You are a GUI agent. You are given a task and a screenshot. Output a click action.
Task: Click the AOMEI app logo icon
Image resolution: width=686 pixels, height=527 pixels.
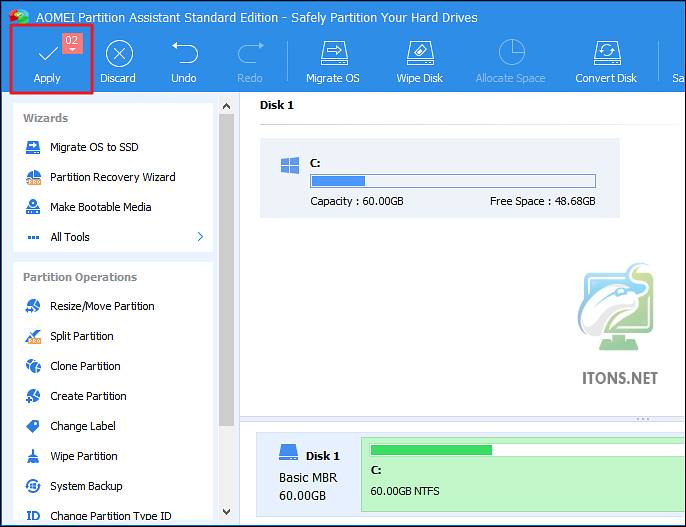click(x=19, y=17)
